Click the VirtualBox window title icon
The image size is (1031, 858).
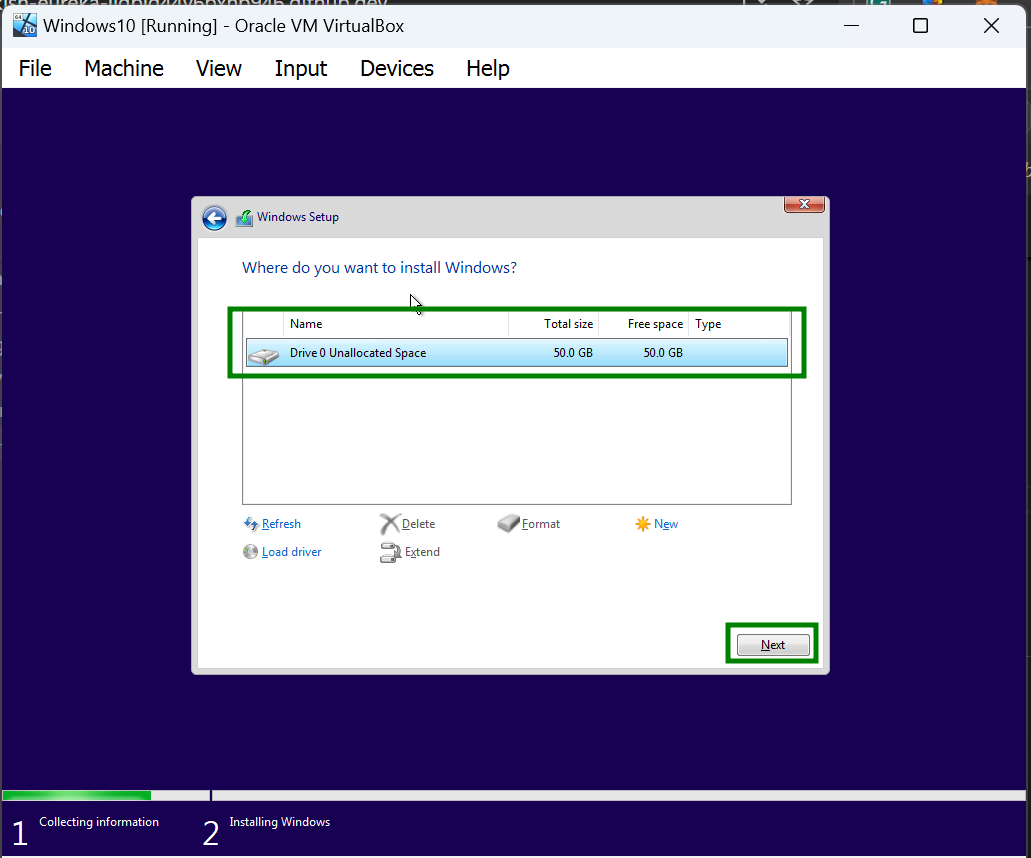click(x=25, y=26)
